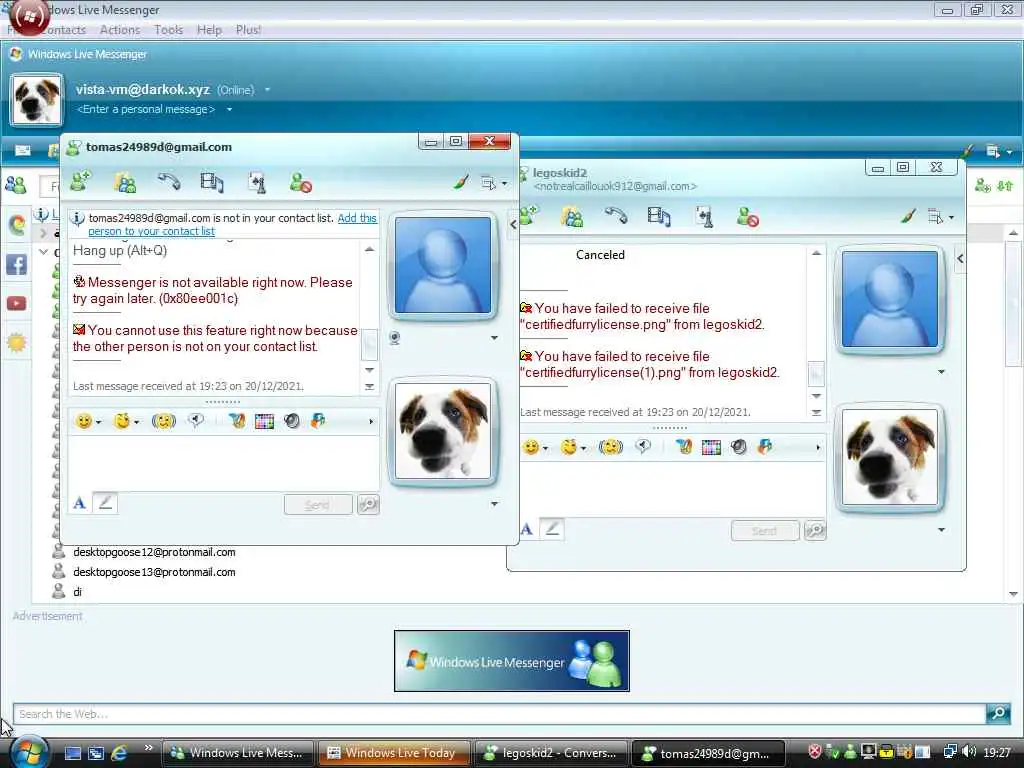Start video call in tomas24989d window

pyautogui.click(x=212, y=182)
